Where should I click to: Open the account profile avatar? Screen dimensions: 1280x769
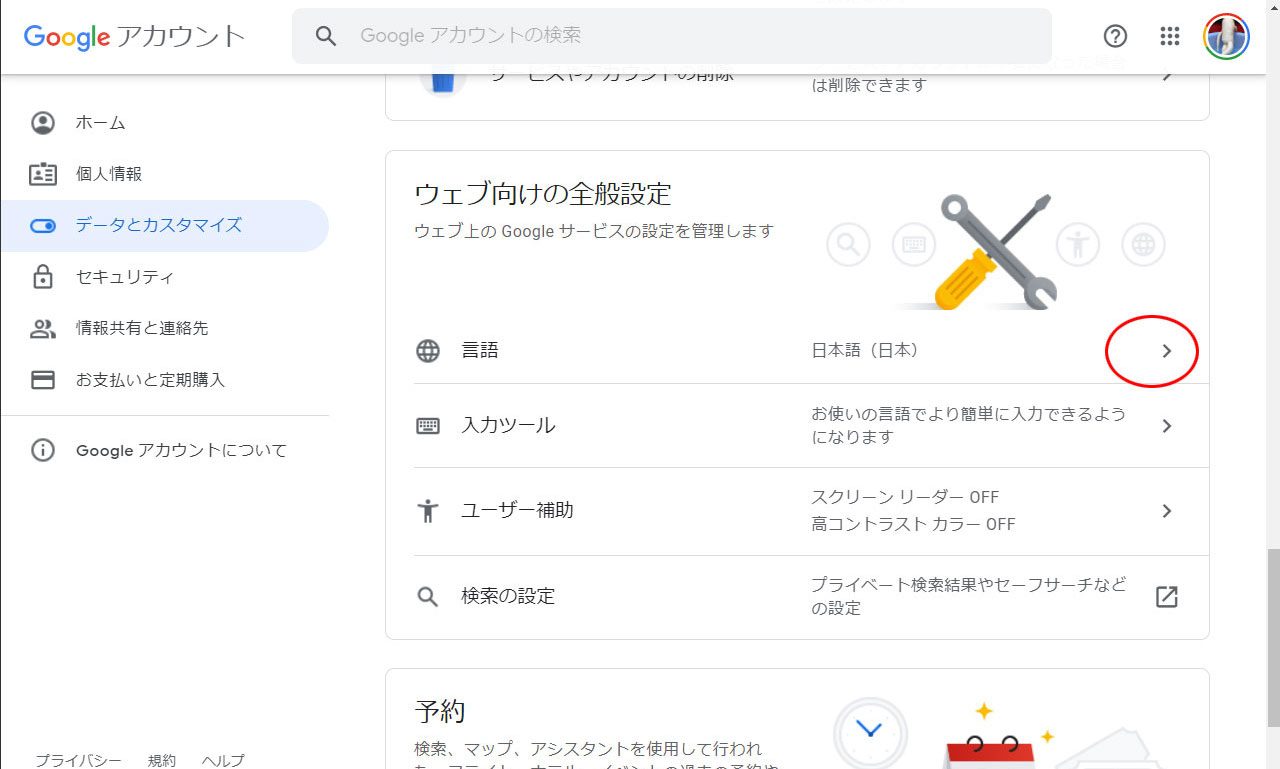[1226, 36]
